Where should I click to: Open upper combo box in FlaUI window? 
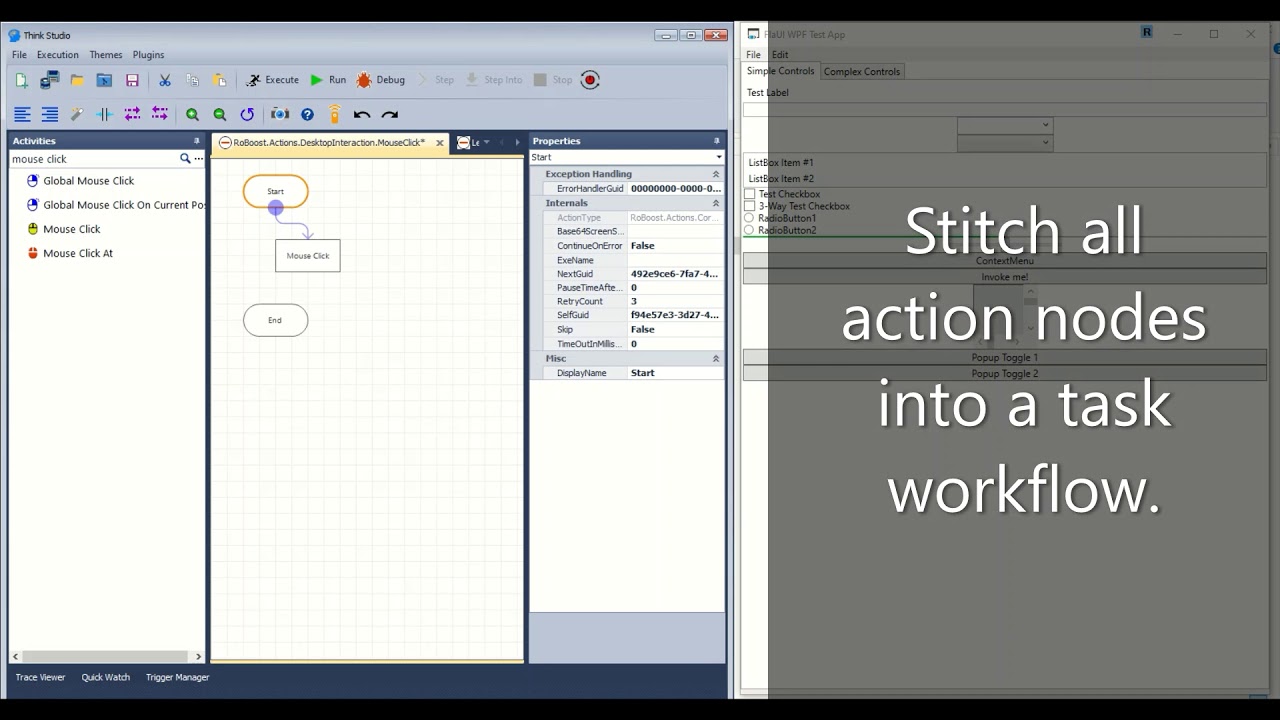point(1005,125)
